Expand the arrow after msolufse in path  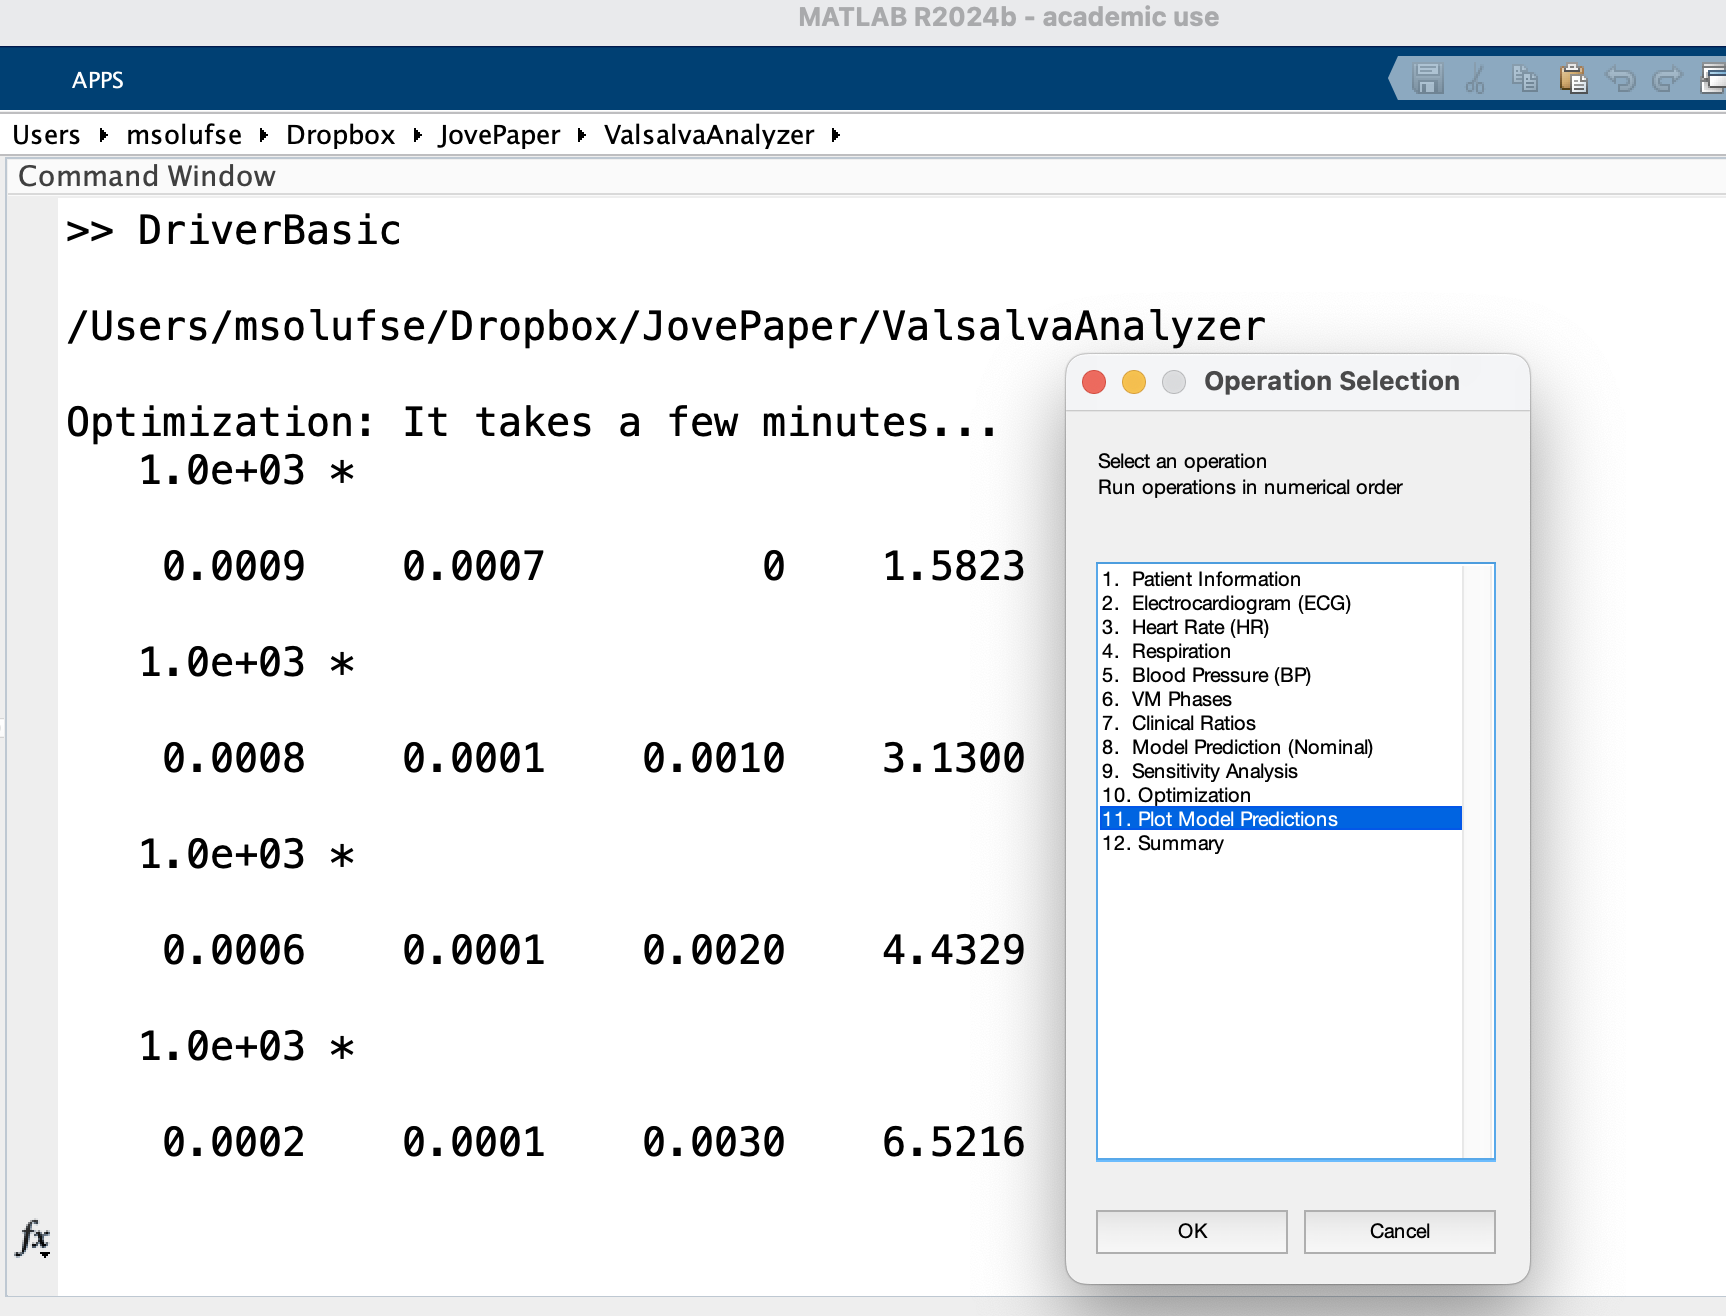pyautogui.click(x=264, y=135)
